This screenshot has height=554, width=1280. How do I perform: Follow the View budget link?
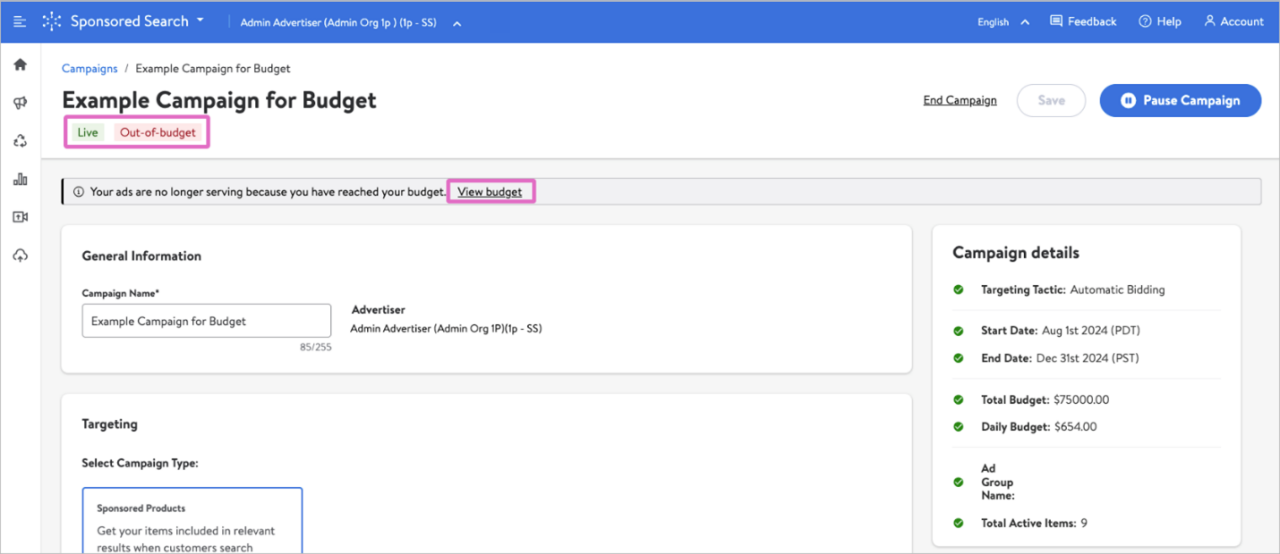point(490,192)
